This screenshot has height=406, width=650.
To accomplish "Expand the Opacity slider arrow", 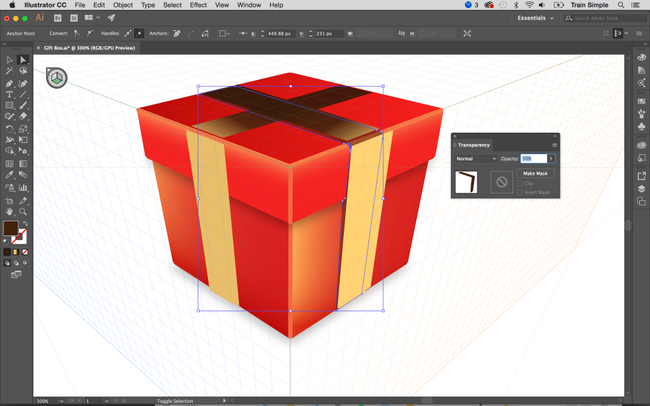I will point(551,158).
